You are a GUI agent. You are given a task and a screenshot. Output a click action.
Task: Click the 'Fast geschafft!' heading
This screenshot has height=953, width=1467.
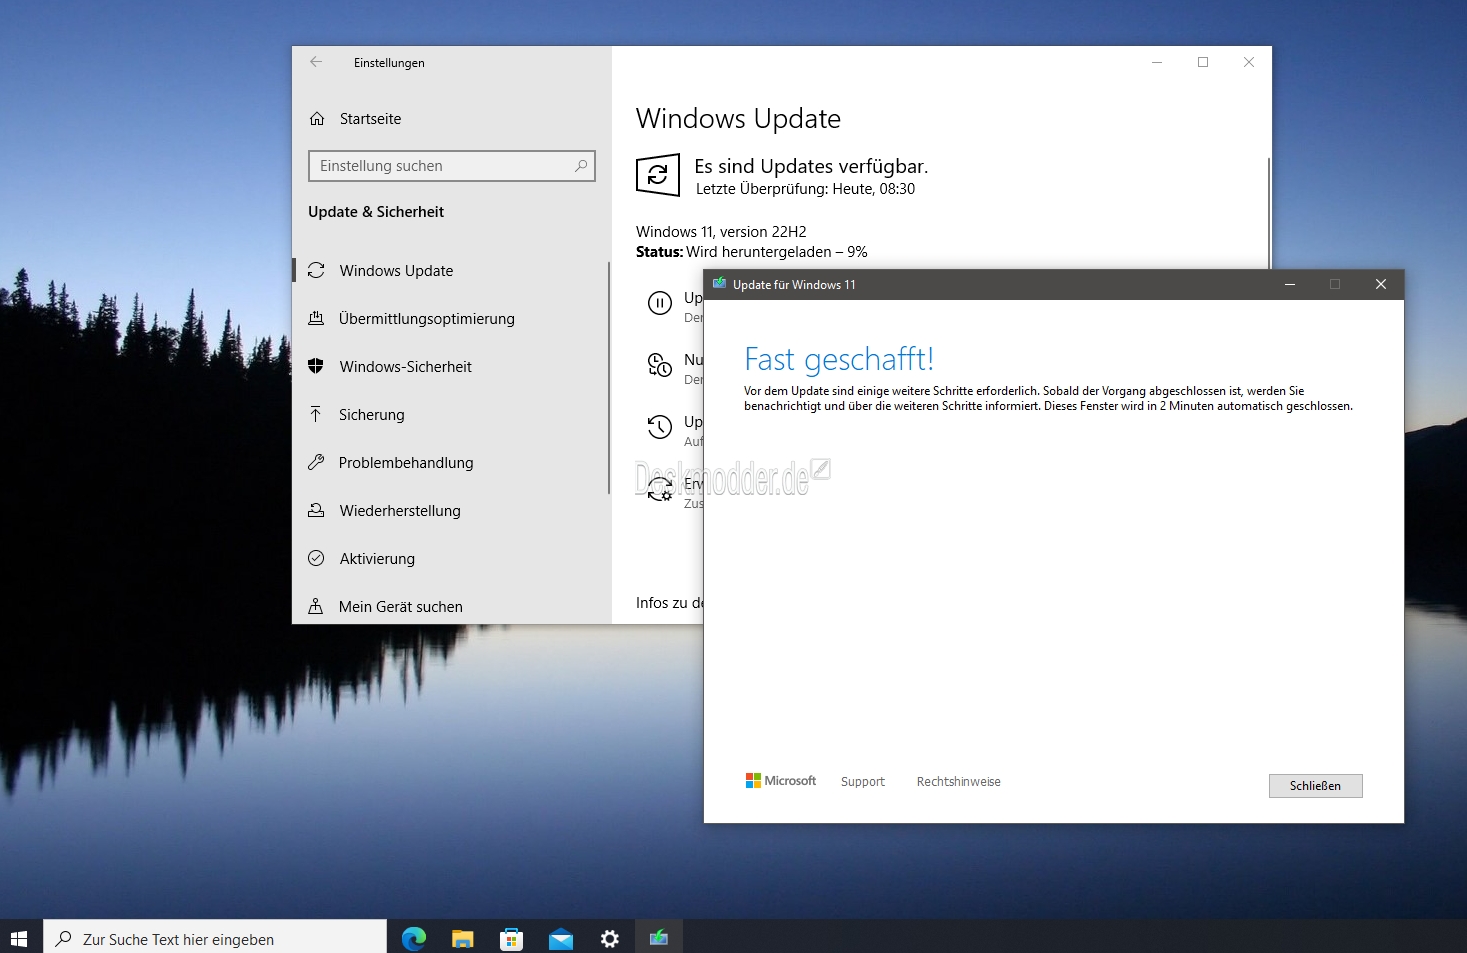click(x=839, y=359)
